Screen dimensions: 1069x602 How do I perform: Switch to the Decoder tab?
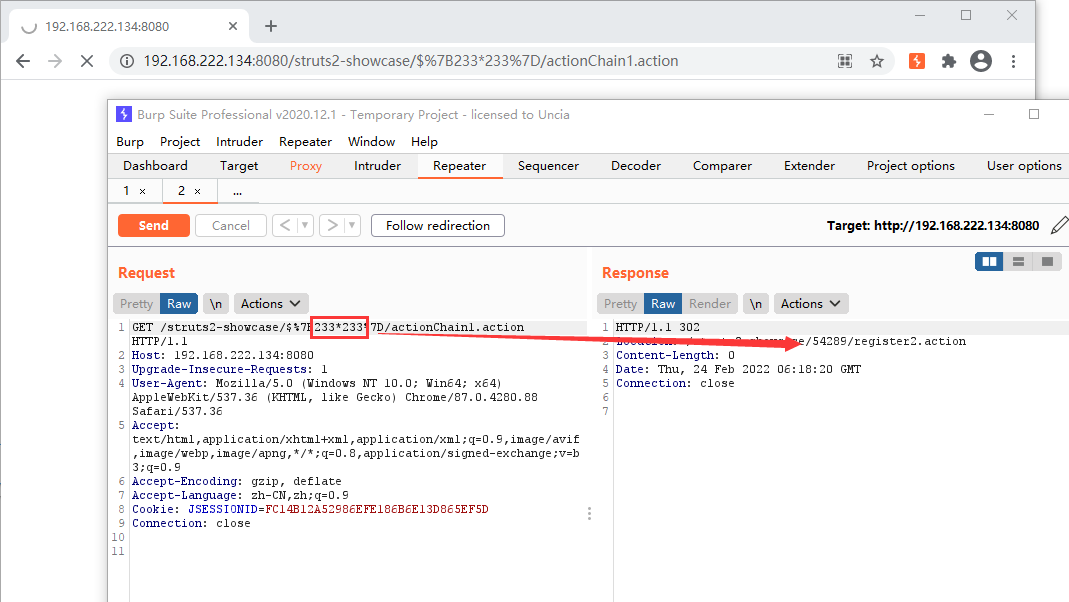(636, 166)
